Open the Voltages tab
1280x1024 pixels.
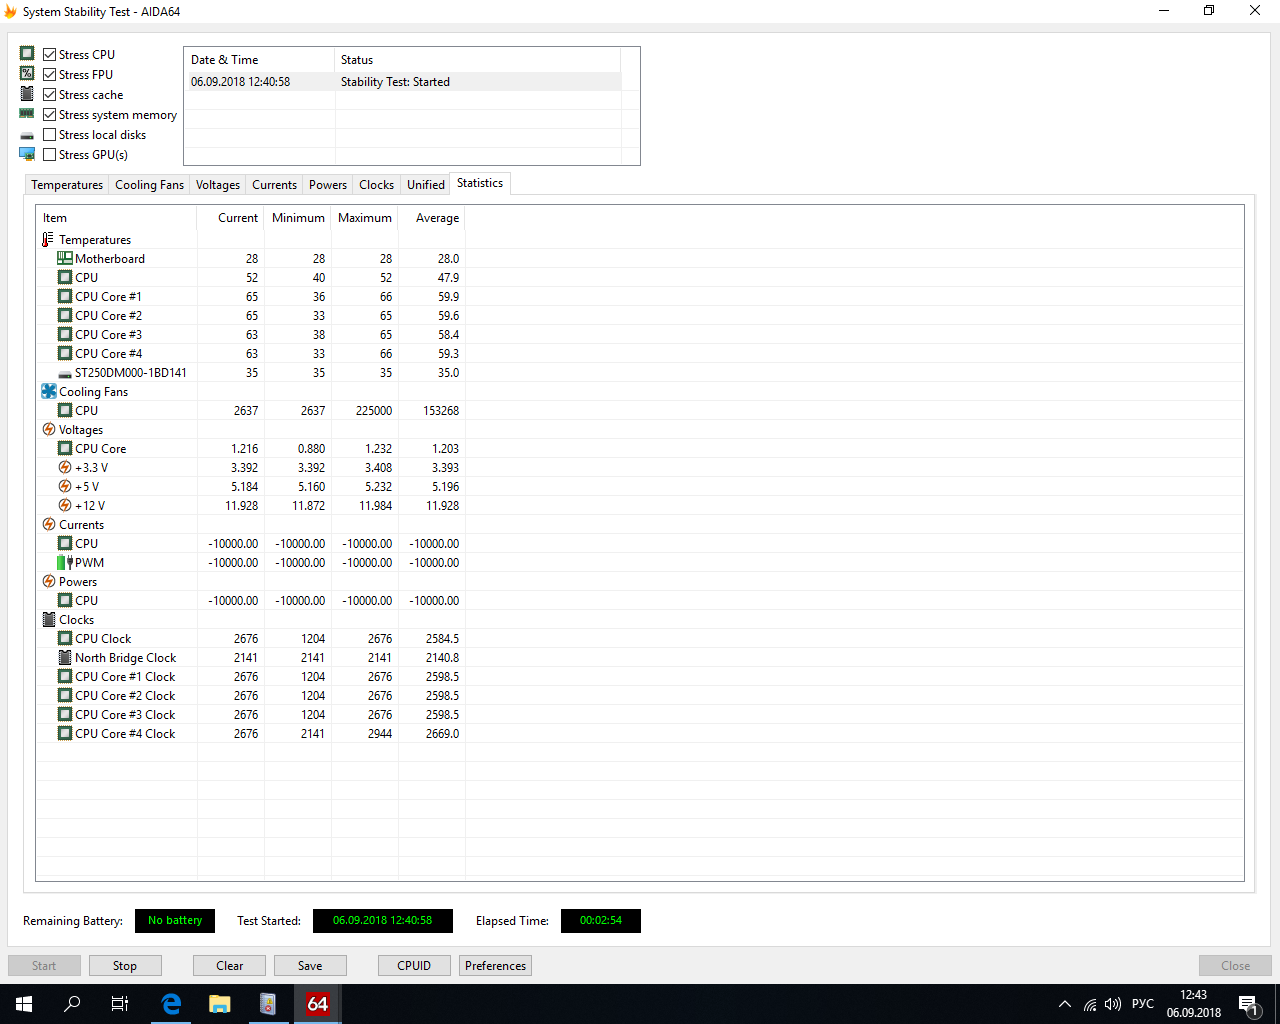(218, 185)
